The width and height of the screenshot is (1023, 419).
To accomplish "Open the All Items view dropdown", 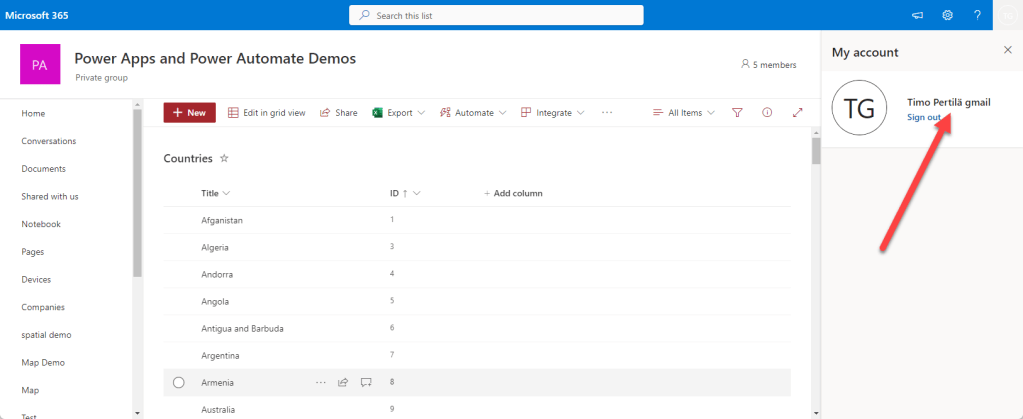I will 684,113.
